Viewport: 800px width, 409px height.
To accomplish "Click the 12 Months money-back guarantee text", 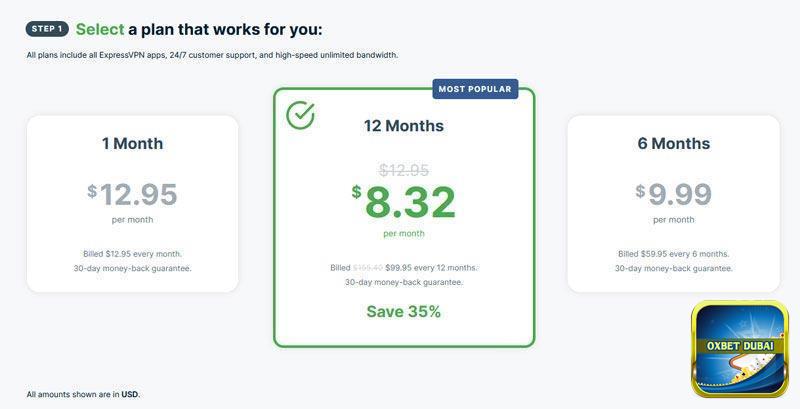I will 404,282.
